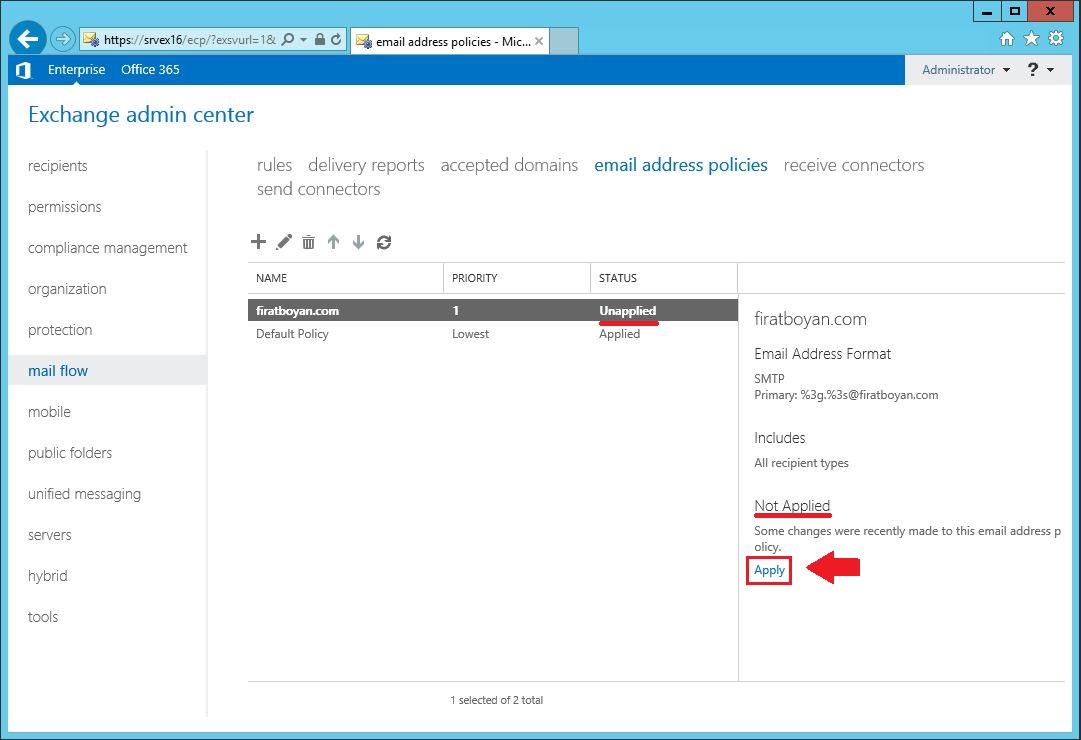The image size is (1081, 740).
Task: Open the send connectors tab
Action: click(319, 189)
